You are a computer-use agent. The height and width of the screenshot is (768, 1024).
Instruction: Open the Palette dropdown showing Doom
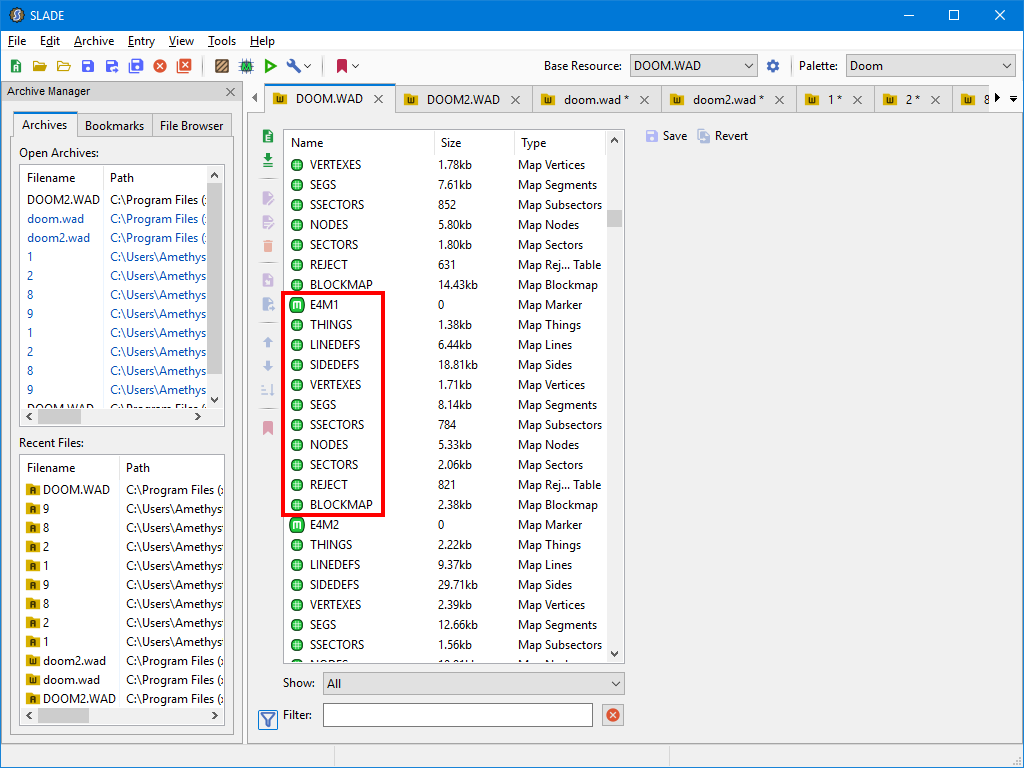pyautogui.click(x=931, y=66)
